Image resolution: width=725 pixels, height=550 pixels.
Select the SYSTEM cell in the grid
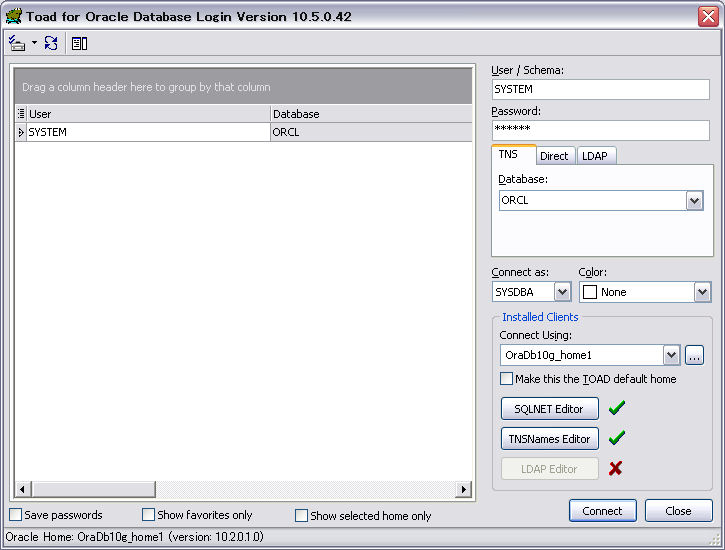pyautogui.click(x=148, y=132)
